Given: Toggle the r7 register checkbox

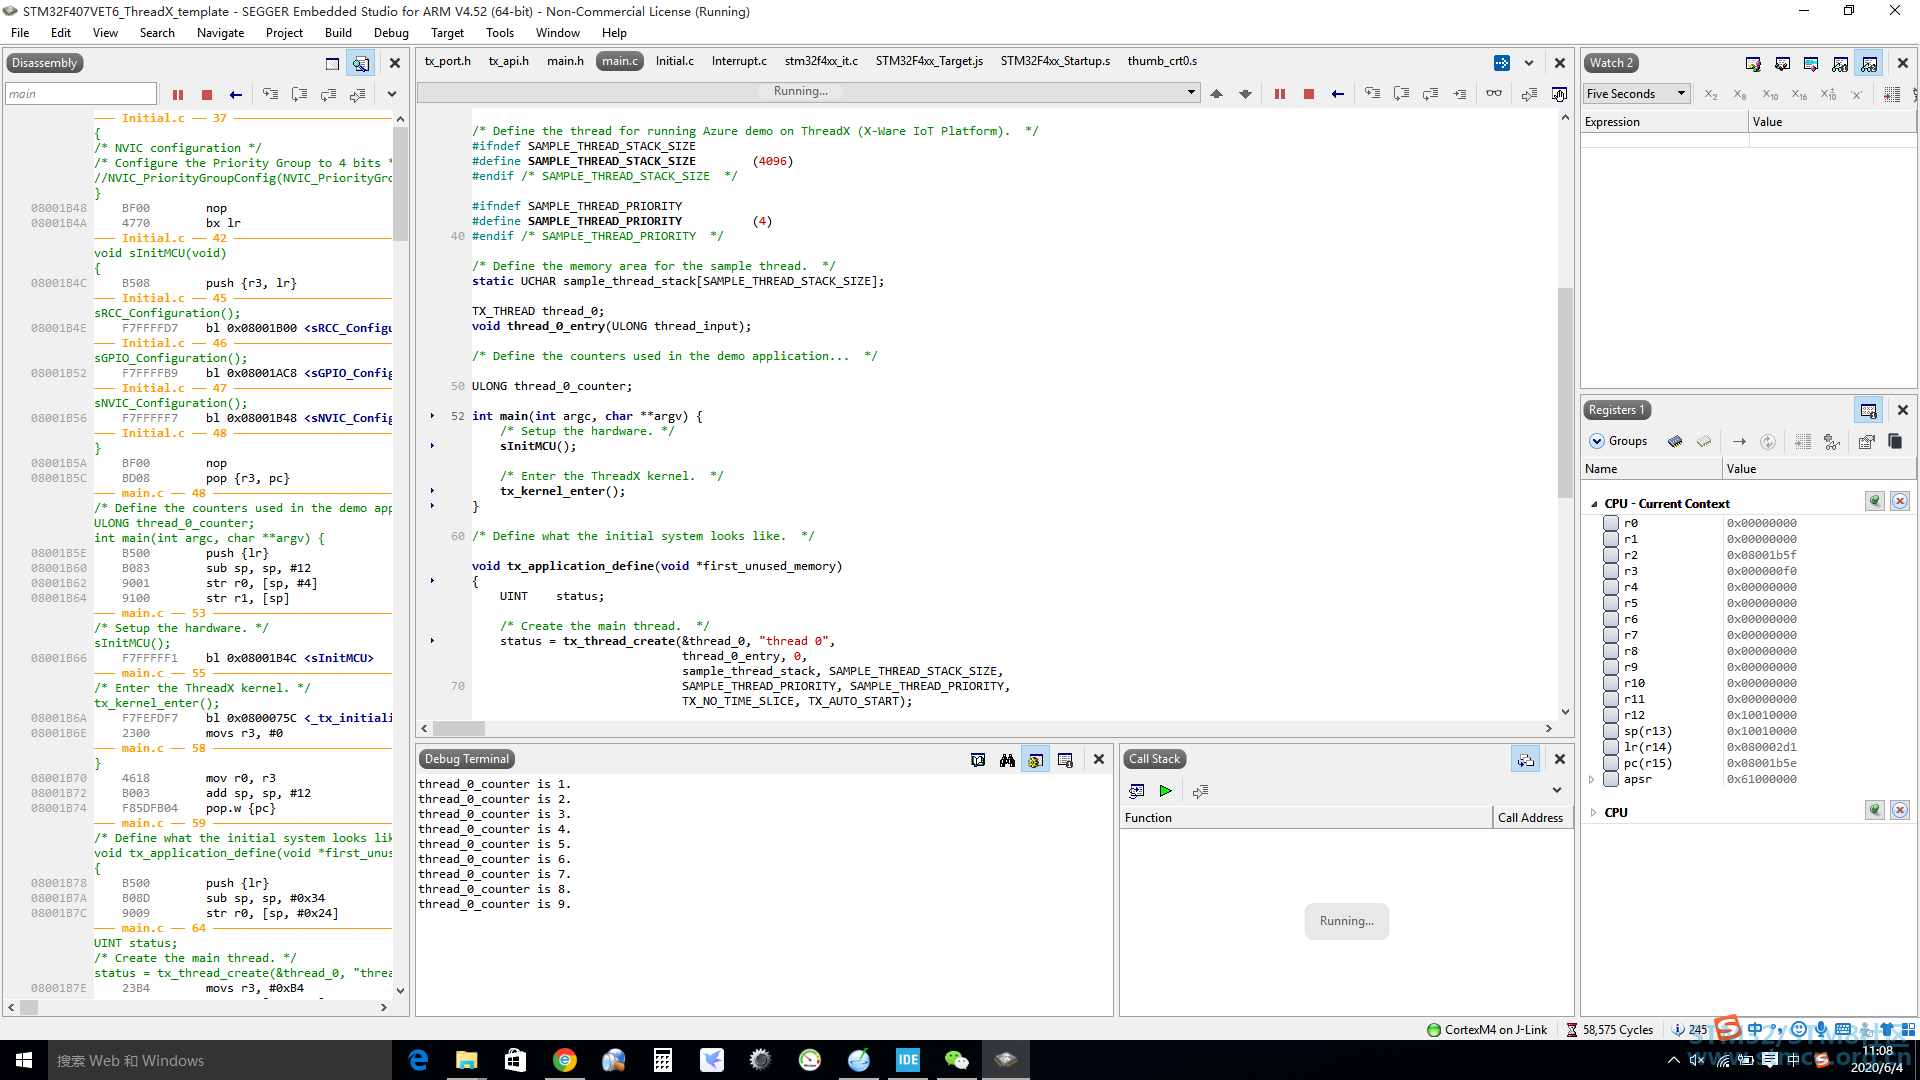Looking at the screenshot, I should (1610, 635).
